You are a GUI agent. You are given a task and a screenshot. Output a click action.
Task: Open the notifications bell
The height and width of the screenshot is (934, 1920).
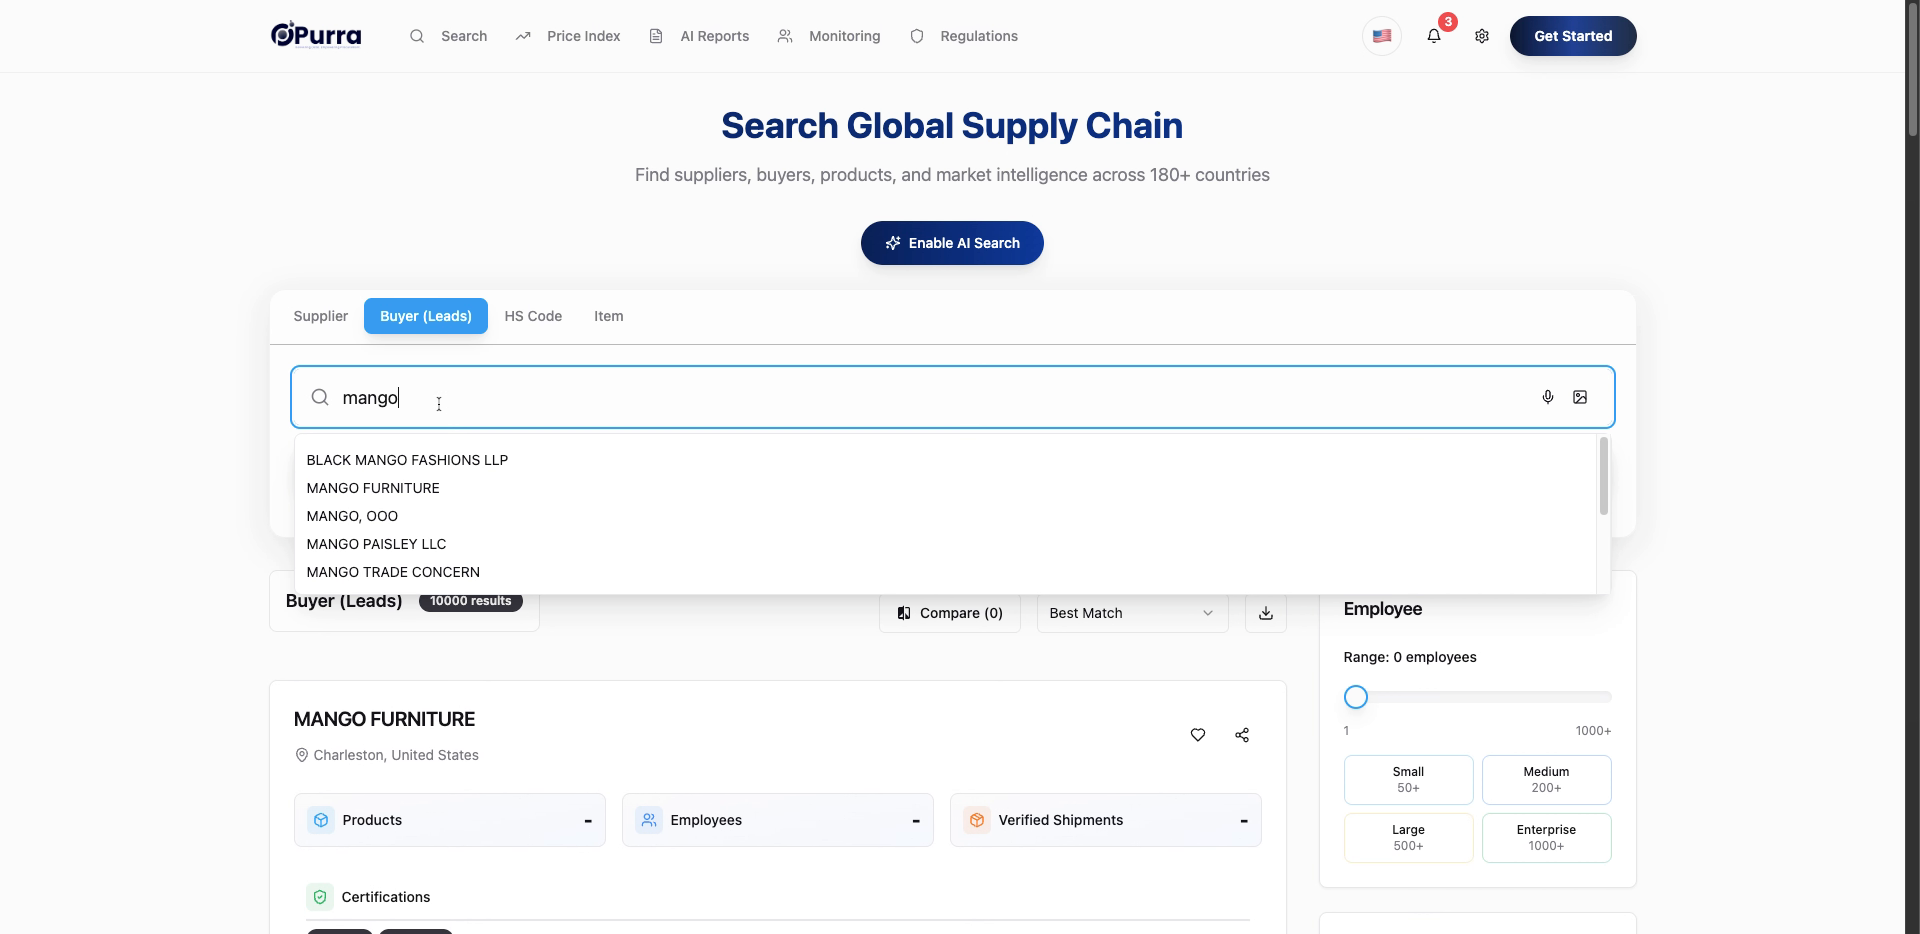(x=1434, y=36)
